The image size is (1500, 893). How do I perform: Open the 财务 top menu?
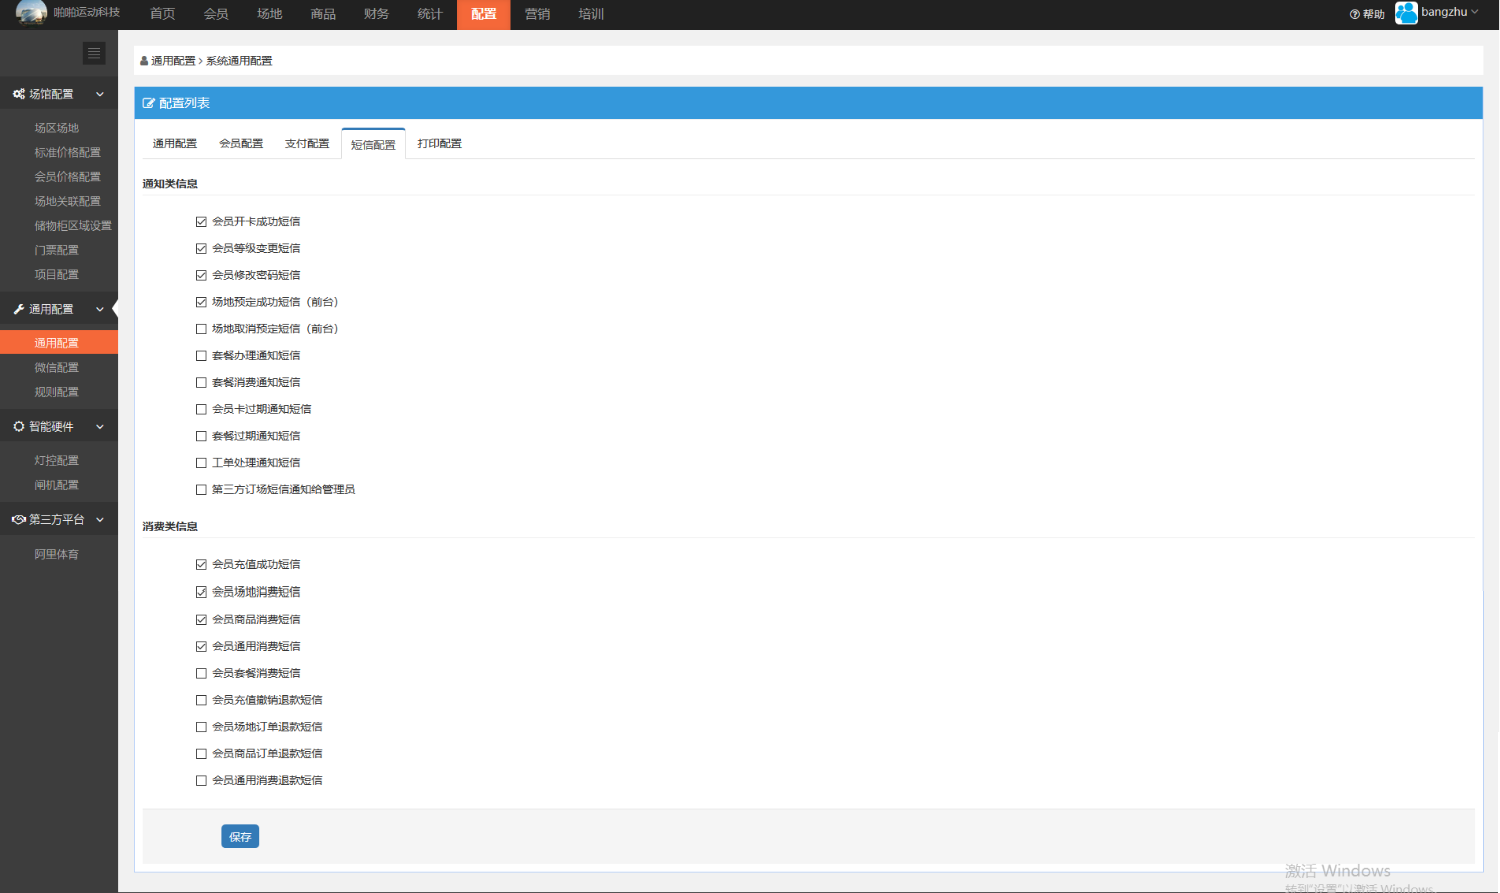coord(377,14)
